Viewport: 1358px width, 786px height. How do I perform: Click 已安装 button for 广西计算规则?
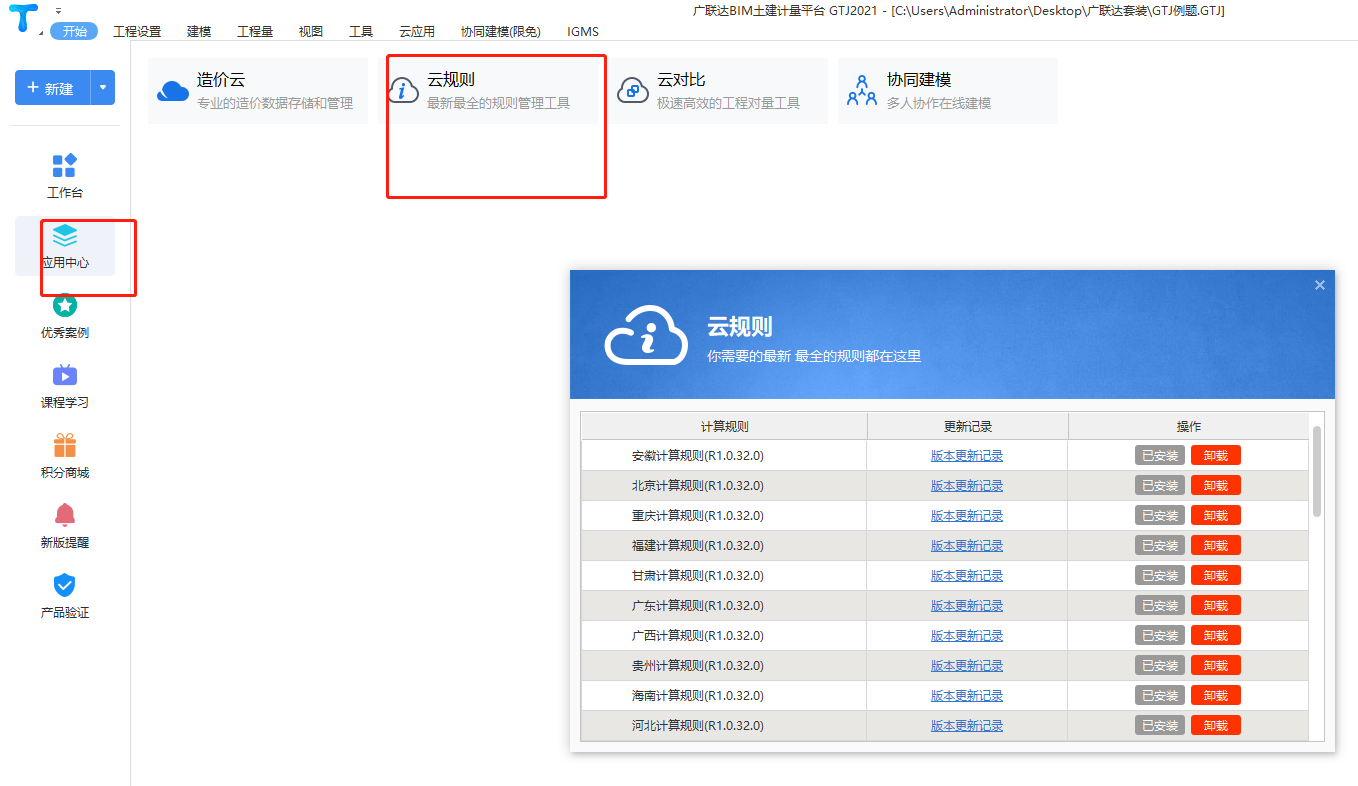[x=1160, y=635]
